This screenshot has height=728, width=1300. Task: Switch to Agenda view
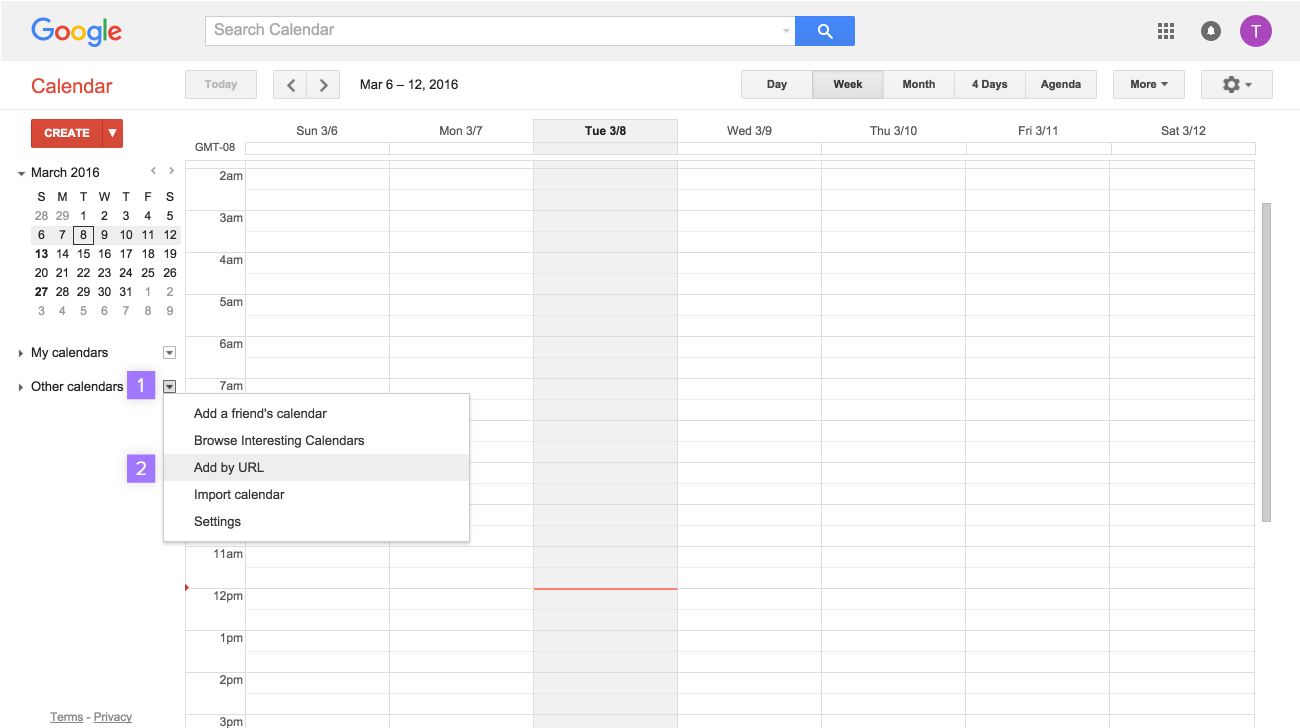1061,85
